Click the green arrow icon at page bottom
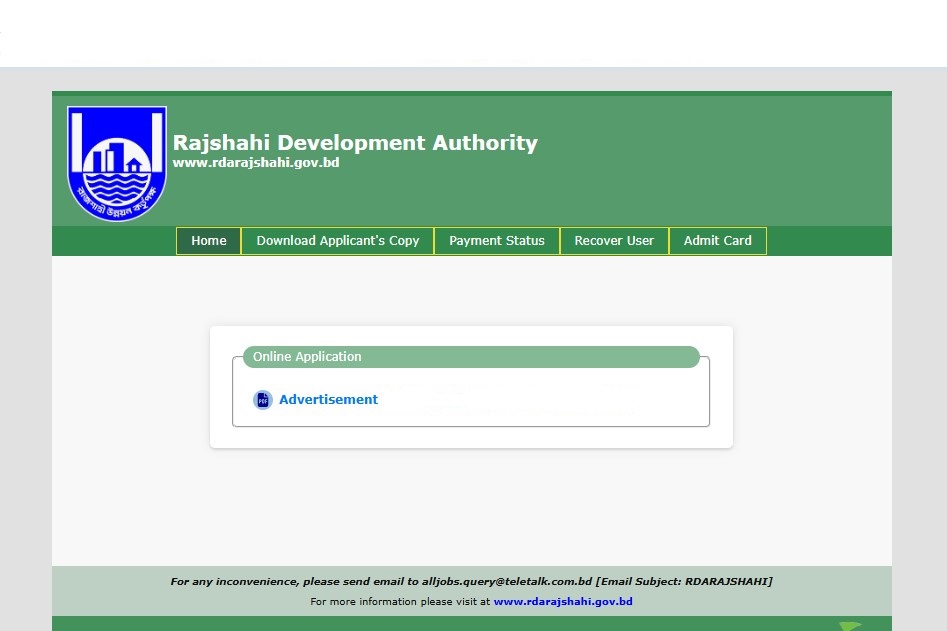 point(849,626)
